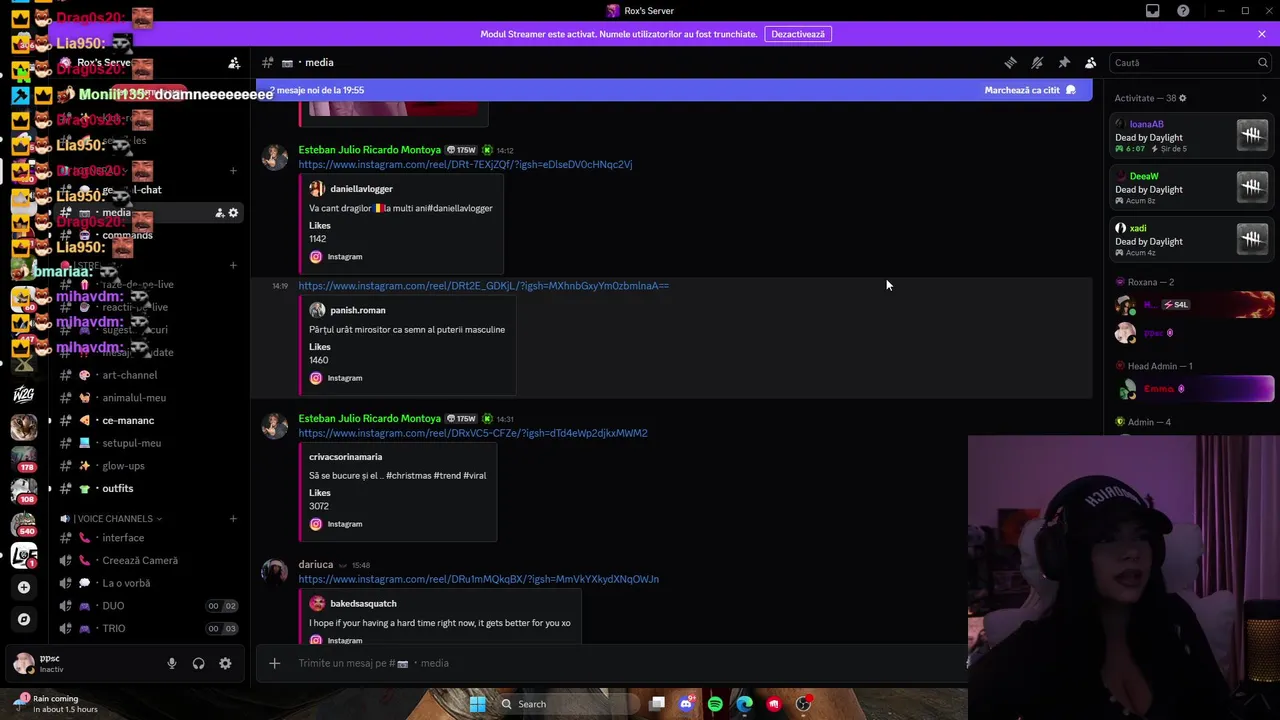Expand Activitate panel chevron arrow
1280x720 pixels.
point(1264,98)
